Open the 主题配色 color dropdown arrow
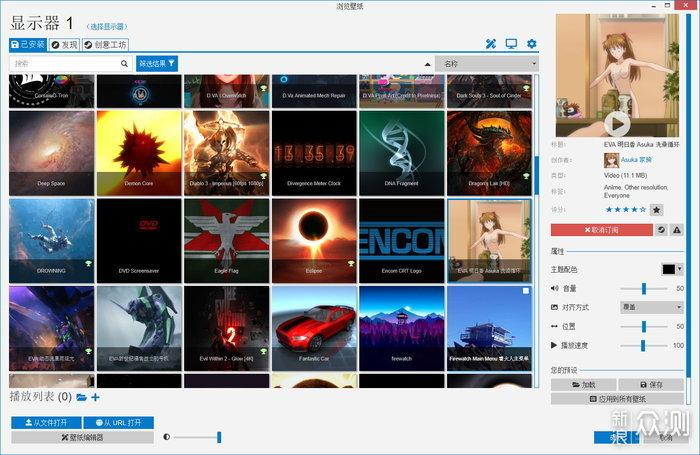This screenshot has height=455, width=700. point(680,269)
